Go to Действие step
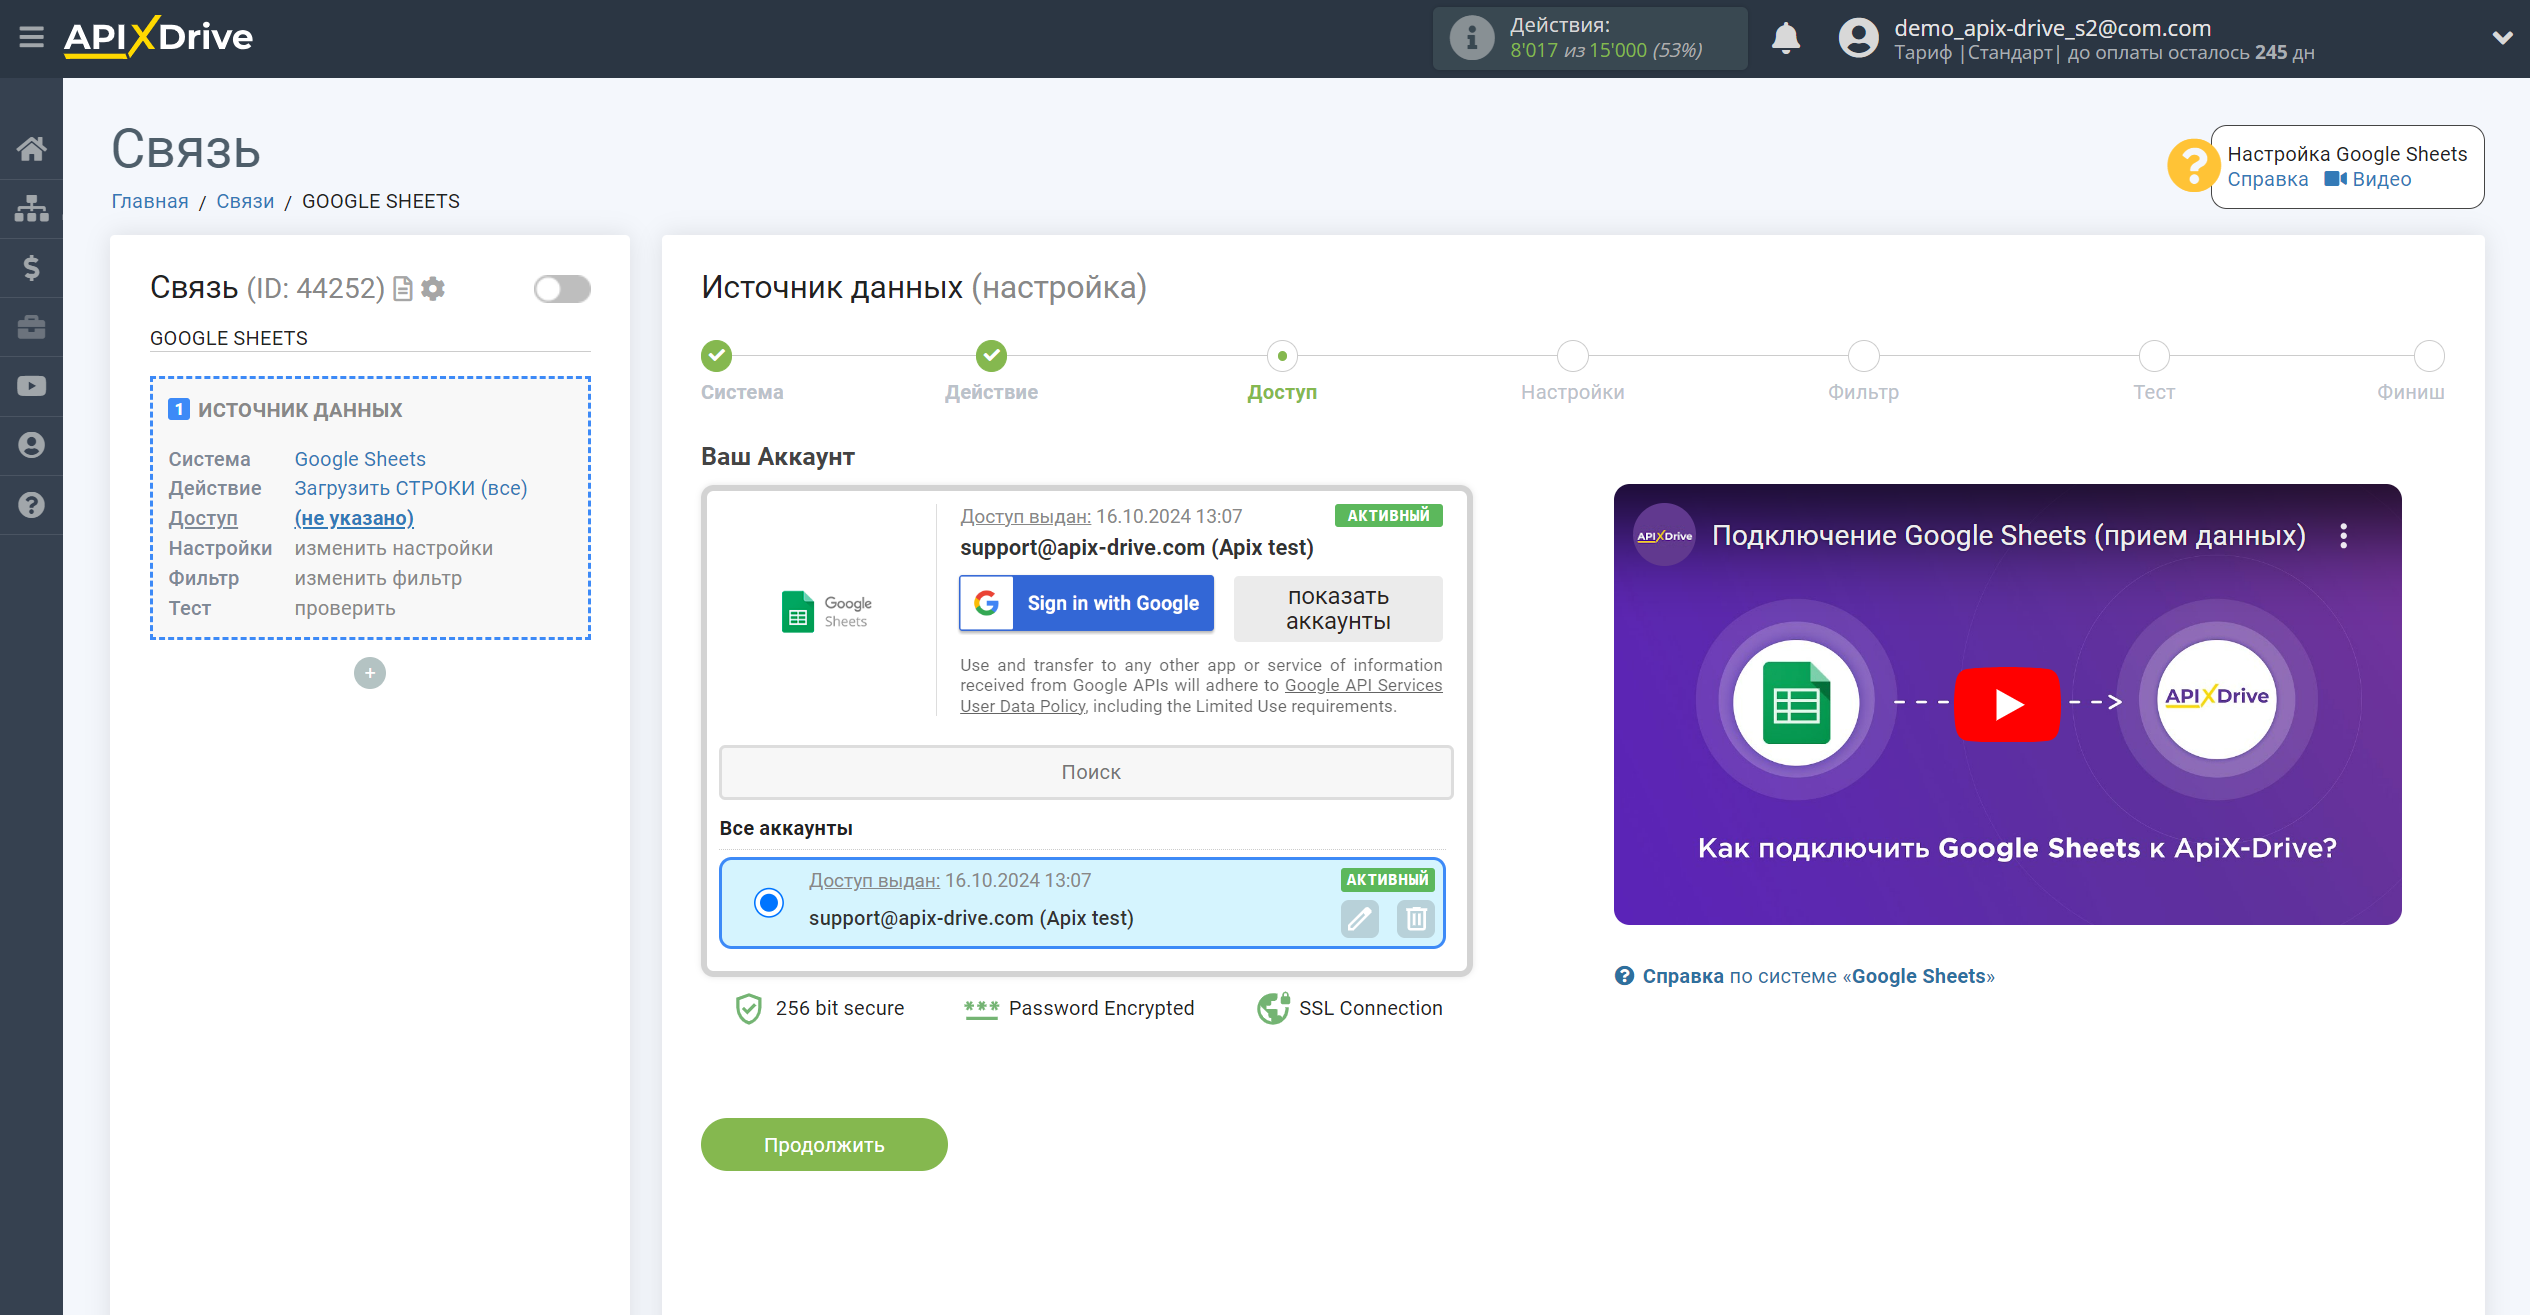This screenshot has height=1315, width=2530. click(x=991, y=356)
